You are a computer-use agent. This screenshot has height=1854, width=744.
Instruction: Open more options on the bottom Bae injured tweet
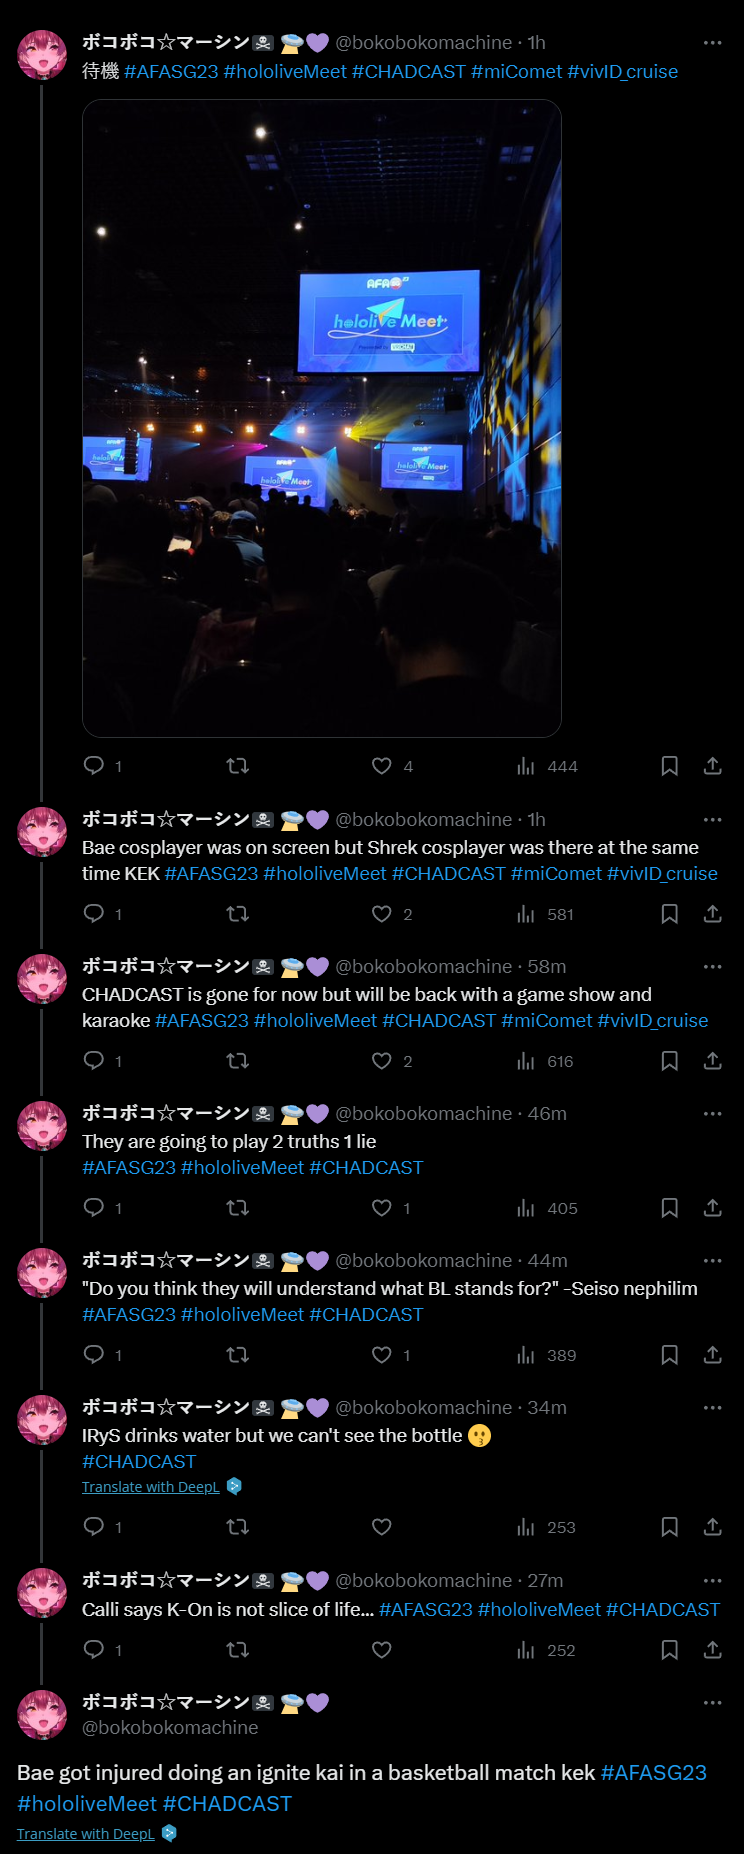coord(713,1703)
